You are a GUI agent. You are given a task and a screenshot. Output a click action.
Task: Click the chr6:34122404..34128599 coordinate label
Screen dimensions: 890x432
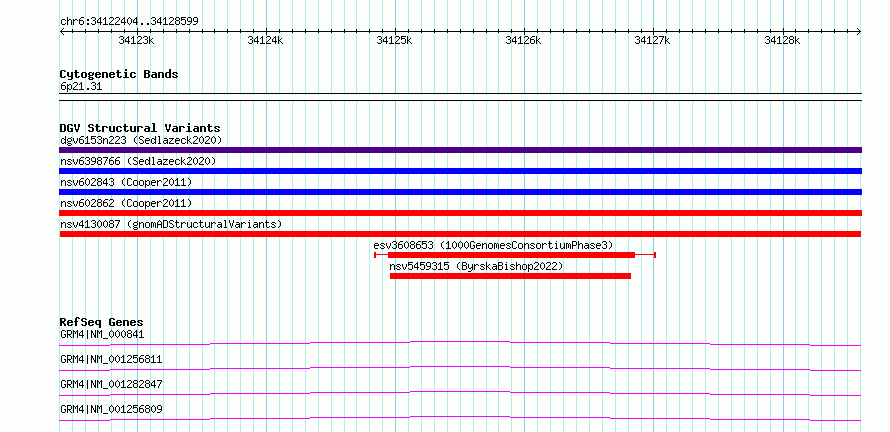point(129,22)
